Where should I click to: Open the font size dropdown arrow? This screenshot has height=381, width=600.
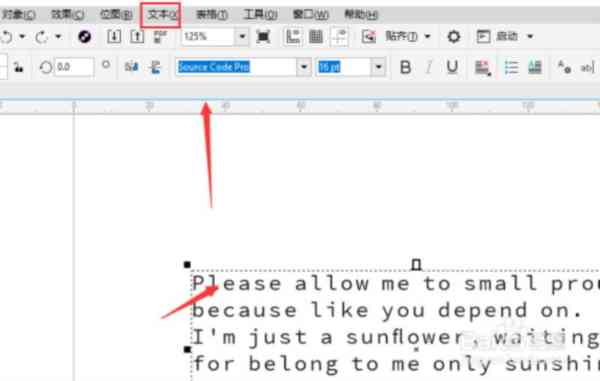tap(378, 67)
